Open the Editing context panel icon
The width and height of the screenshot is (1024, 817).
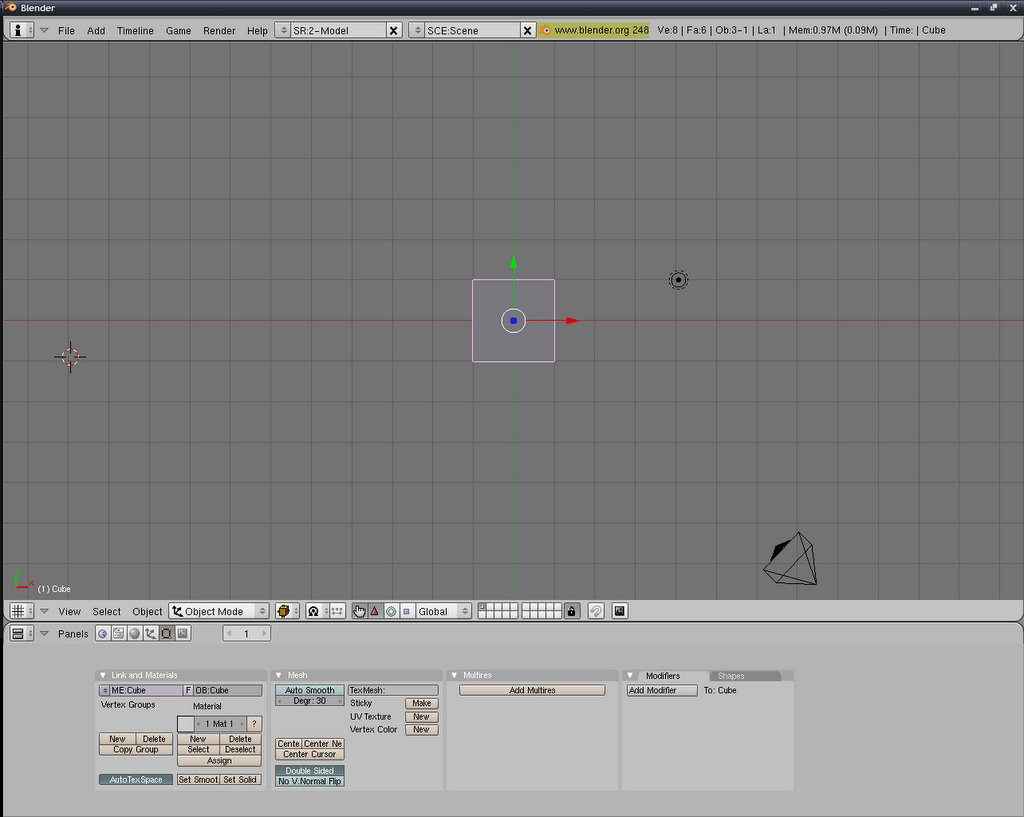(166, 633)
